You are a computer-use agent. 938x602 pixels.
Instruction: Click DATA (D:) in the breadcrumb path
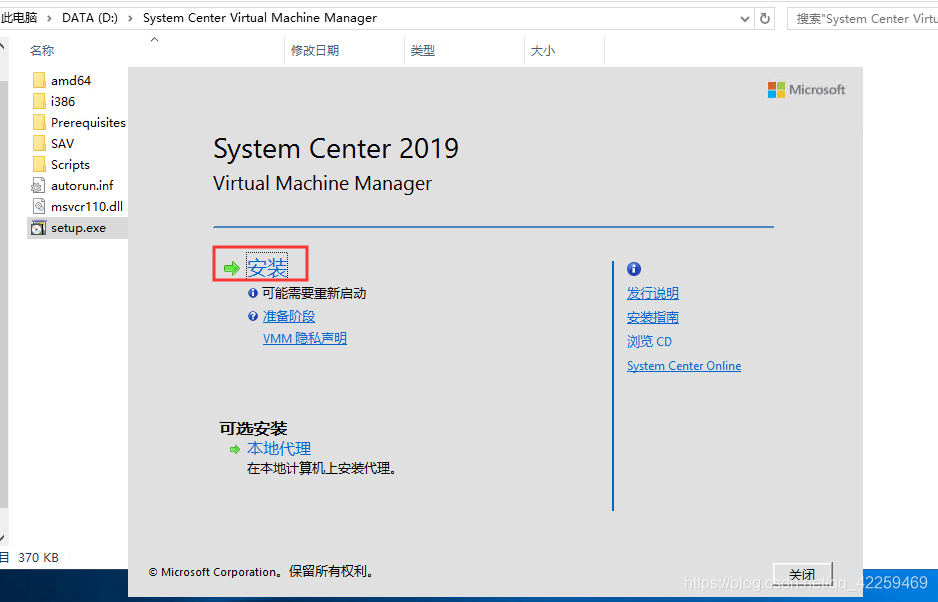tap(90, 18)
